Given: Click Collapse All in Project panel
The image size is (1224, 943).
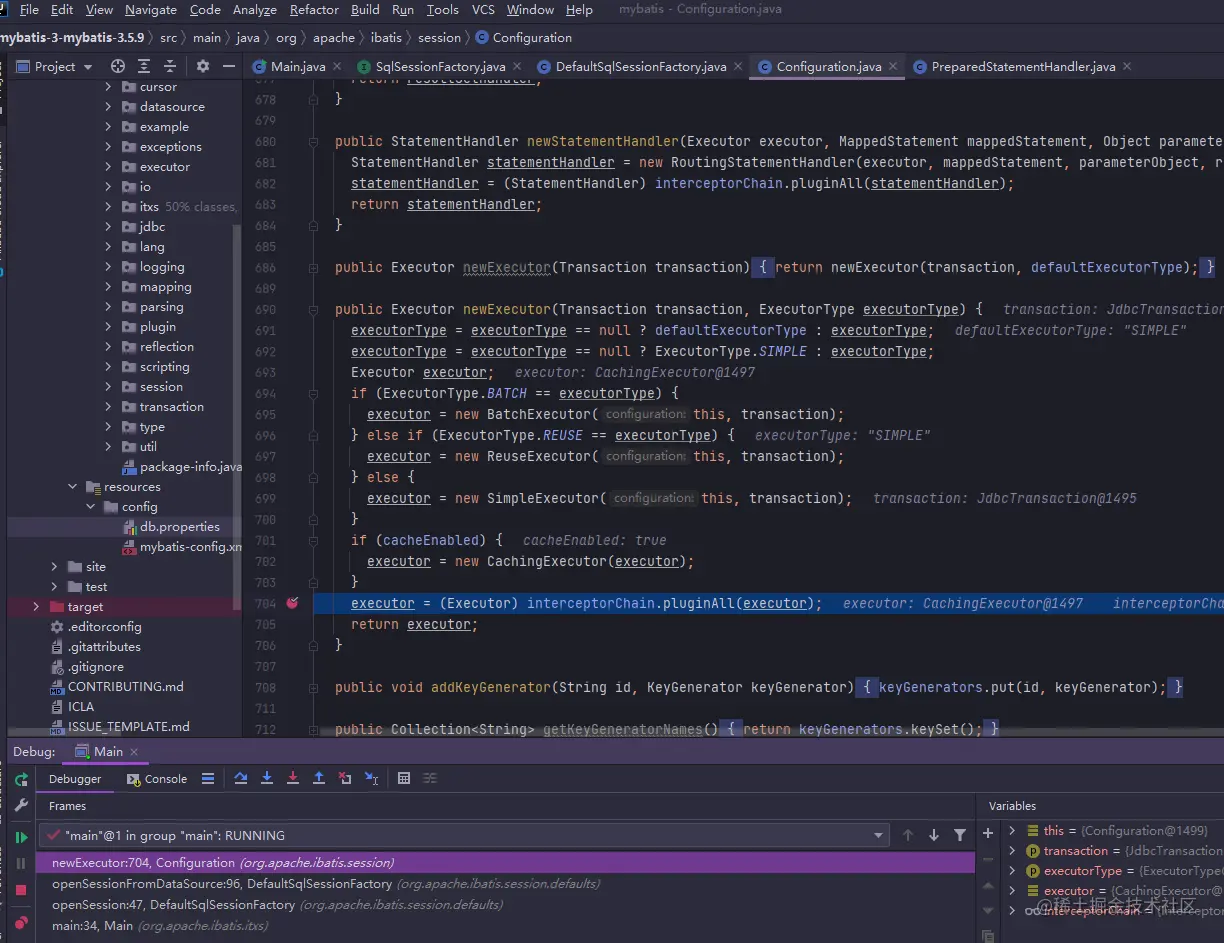Looking at the screenshot, I should click(x=170, y=66).
